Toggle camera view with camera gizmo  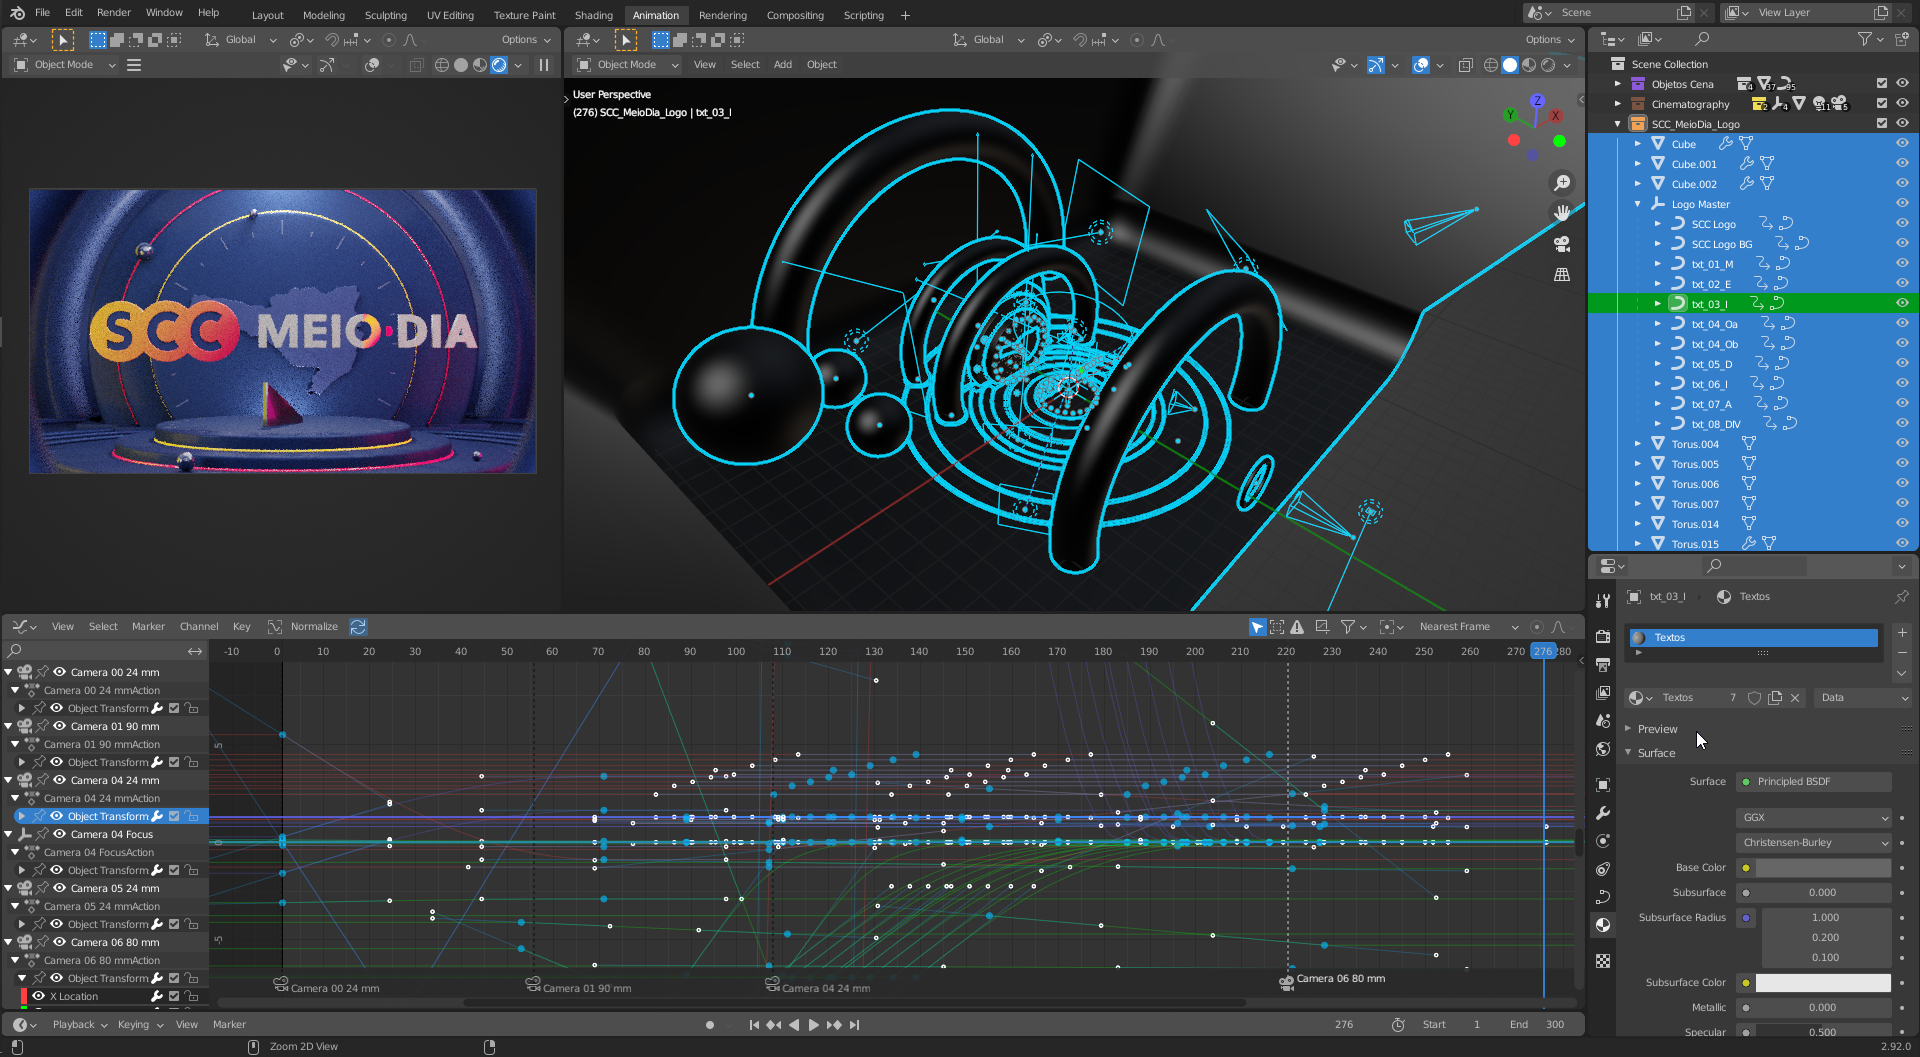pos(1561,244)
